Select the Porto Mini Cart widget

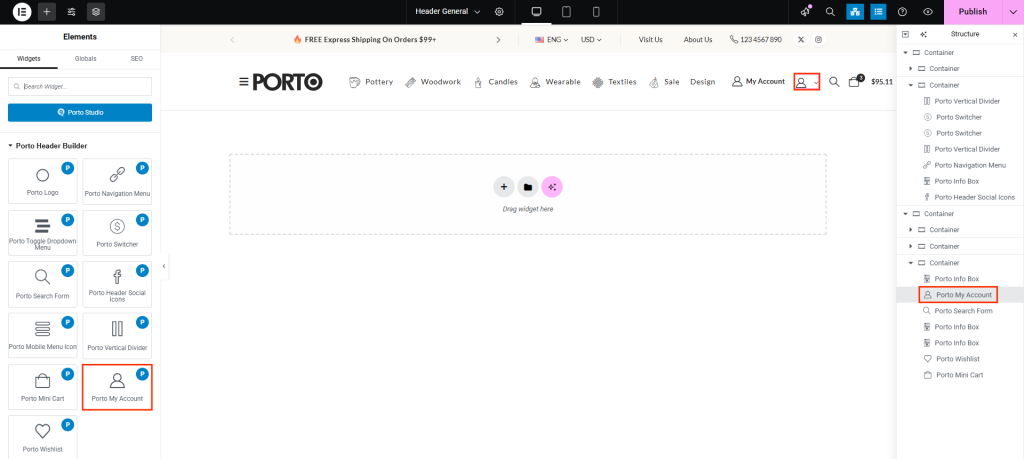[42, 387]
